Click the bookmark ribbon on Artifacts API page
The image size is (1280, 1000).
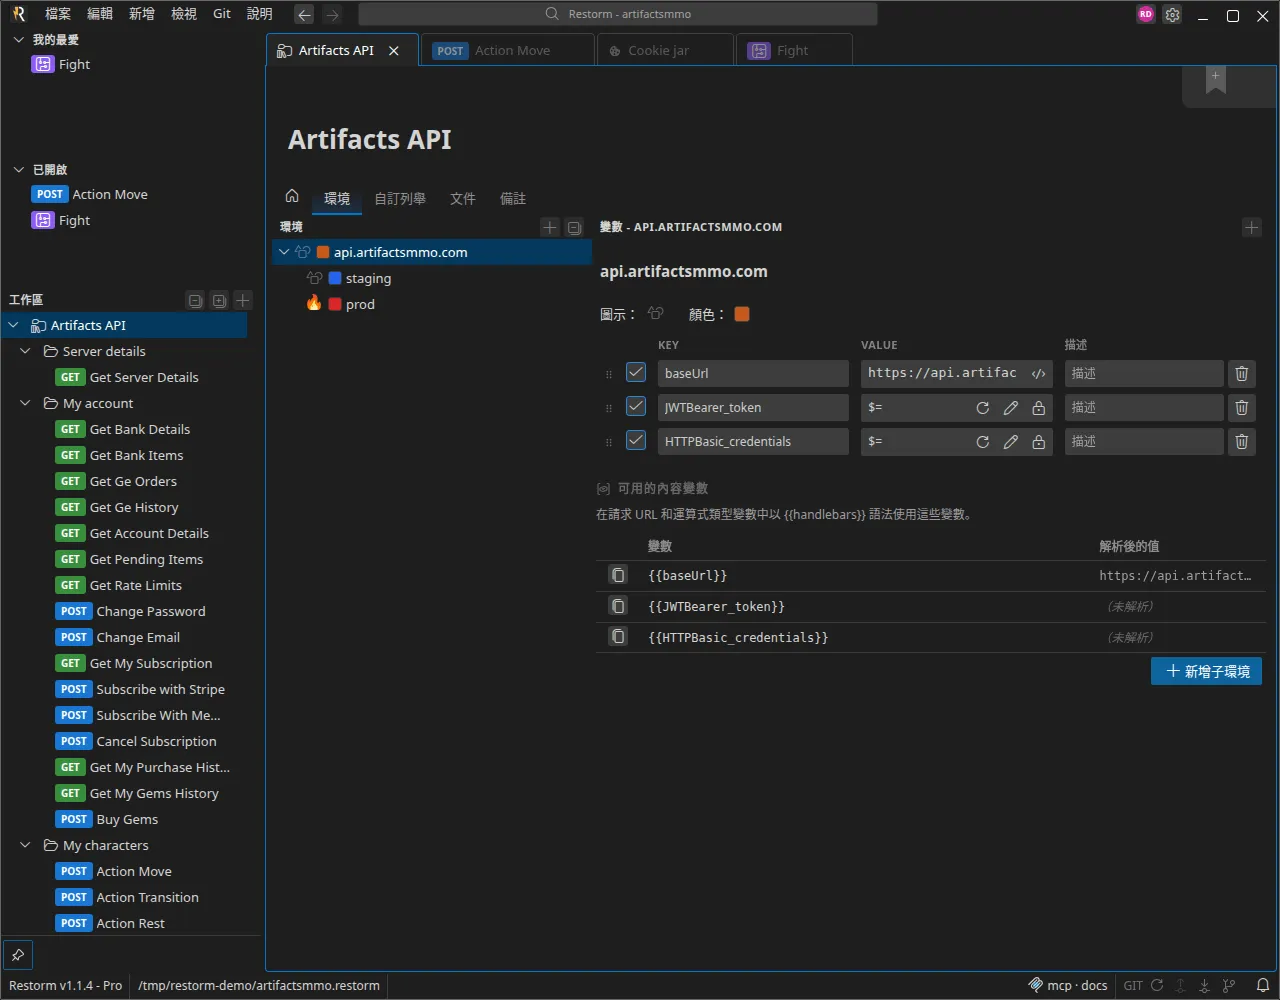click(x=1216, y=82)
